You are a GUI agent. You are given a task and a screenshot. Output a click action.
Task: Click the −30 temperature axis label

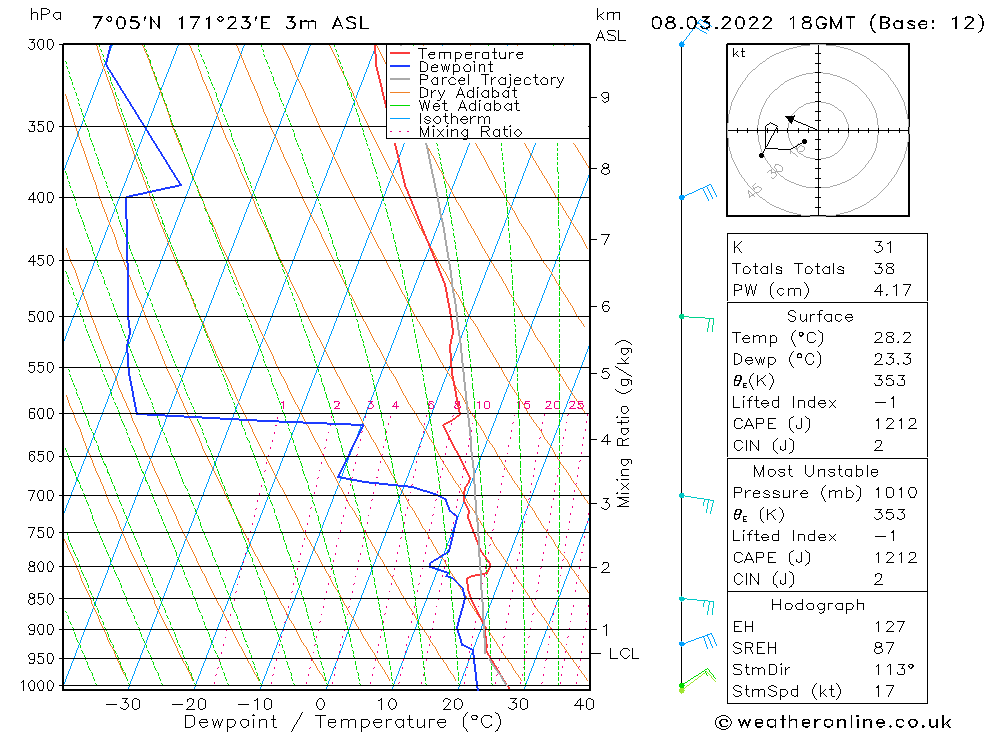pyautogui.click(x=123, y=704)
